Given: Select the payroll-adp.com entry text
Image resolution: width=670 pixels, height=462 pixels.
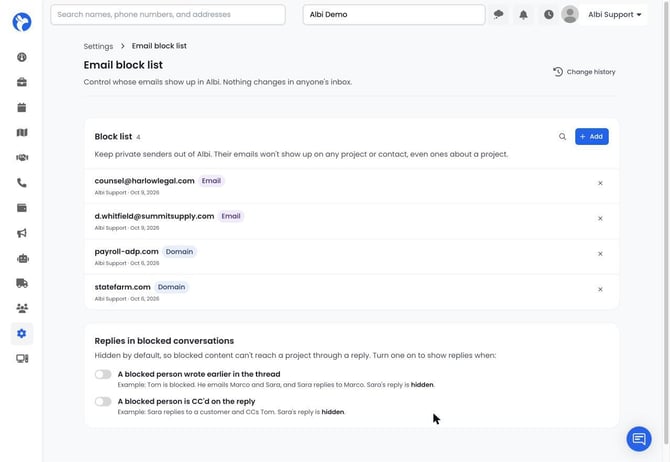Looking at the screenshot, I should 126,252.
